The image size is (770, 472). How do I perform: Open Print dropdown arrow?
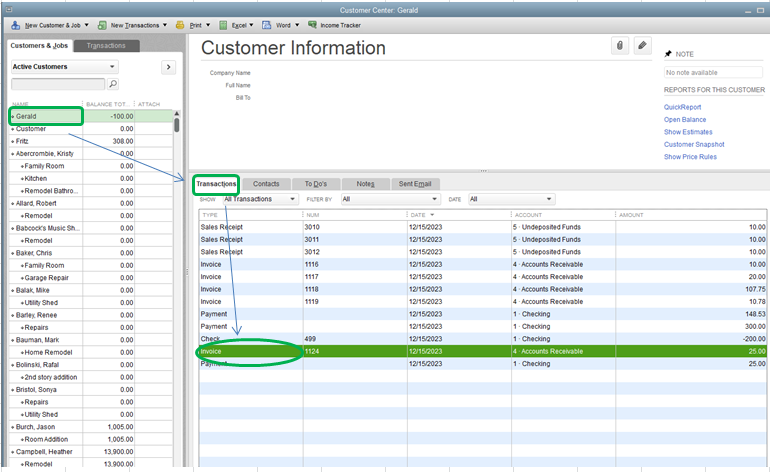208,25
